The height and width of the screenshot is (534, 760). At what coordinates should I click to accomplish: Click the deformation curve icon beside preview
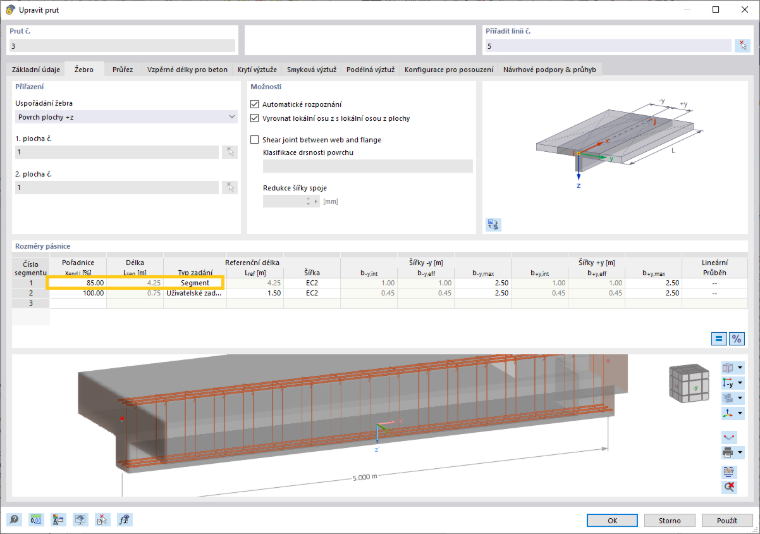pyautogui.click(x=728, y=437)
